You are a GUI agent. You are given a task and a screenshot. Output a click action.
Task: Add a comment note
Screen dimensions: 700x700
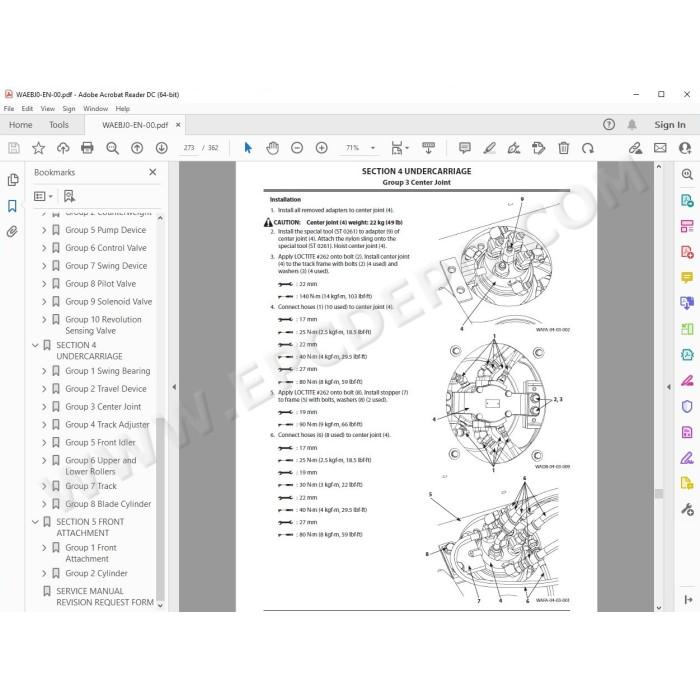pos(465,148)
